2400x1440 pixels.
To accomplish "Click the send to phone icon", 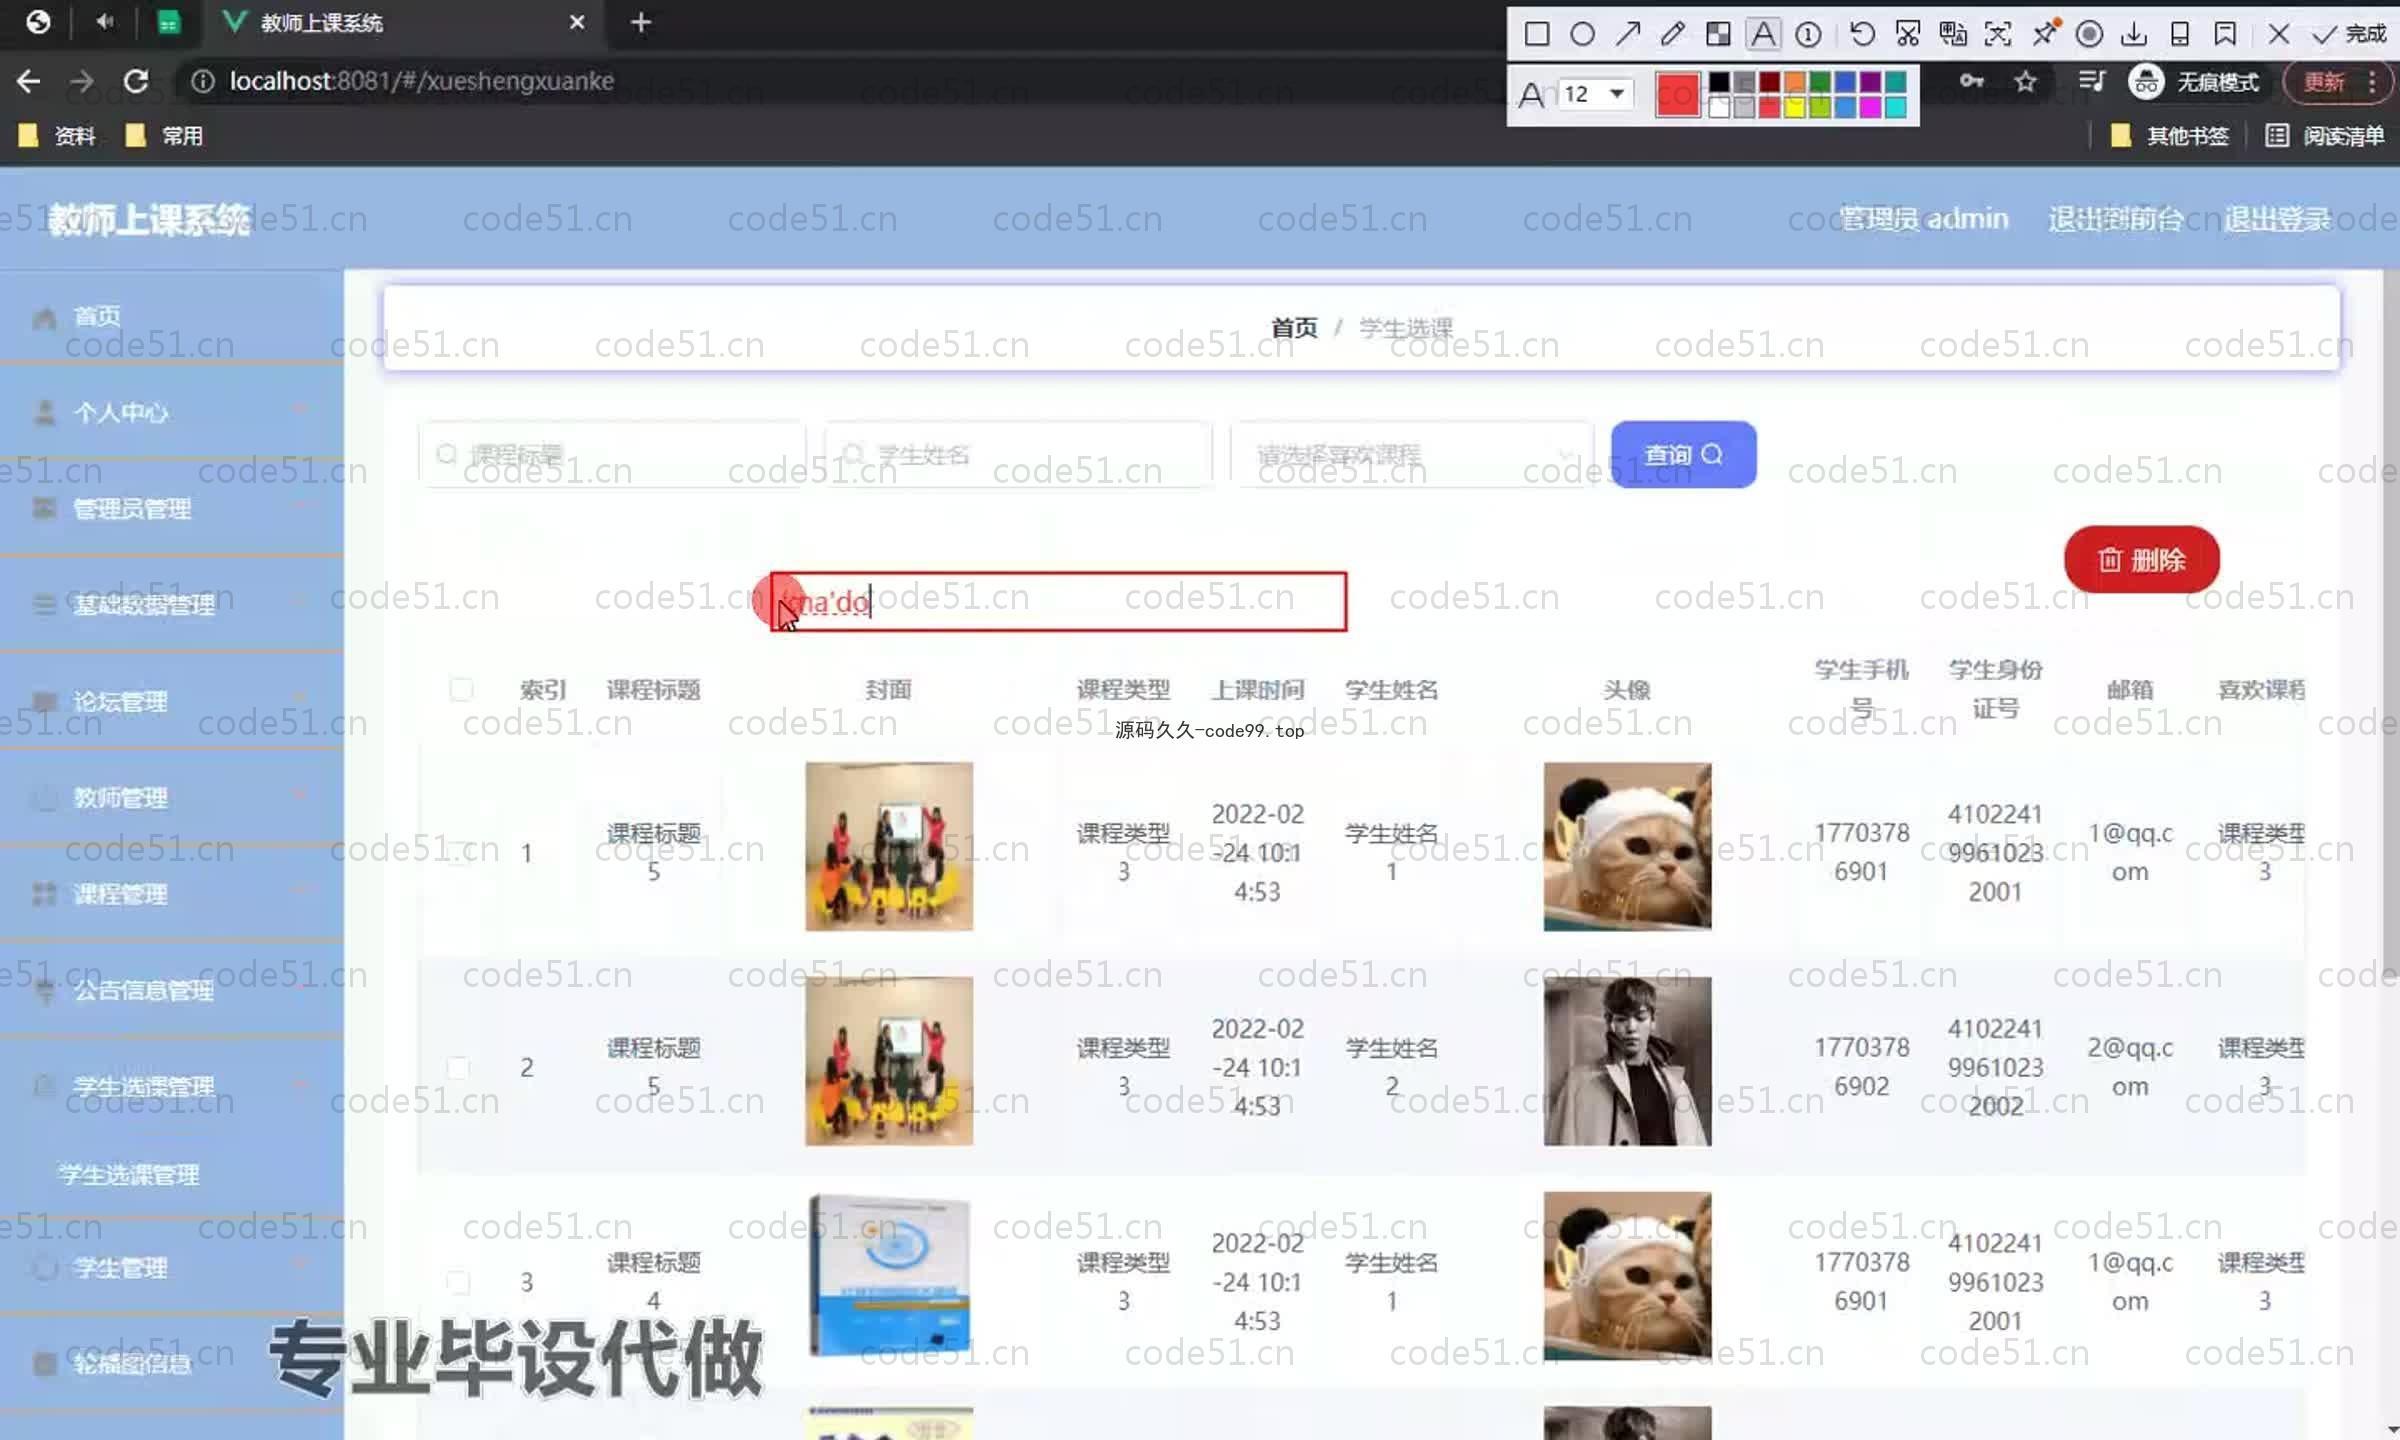I will [x=2180, y=35].
